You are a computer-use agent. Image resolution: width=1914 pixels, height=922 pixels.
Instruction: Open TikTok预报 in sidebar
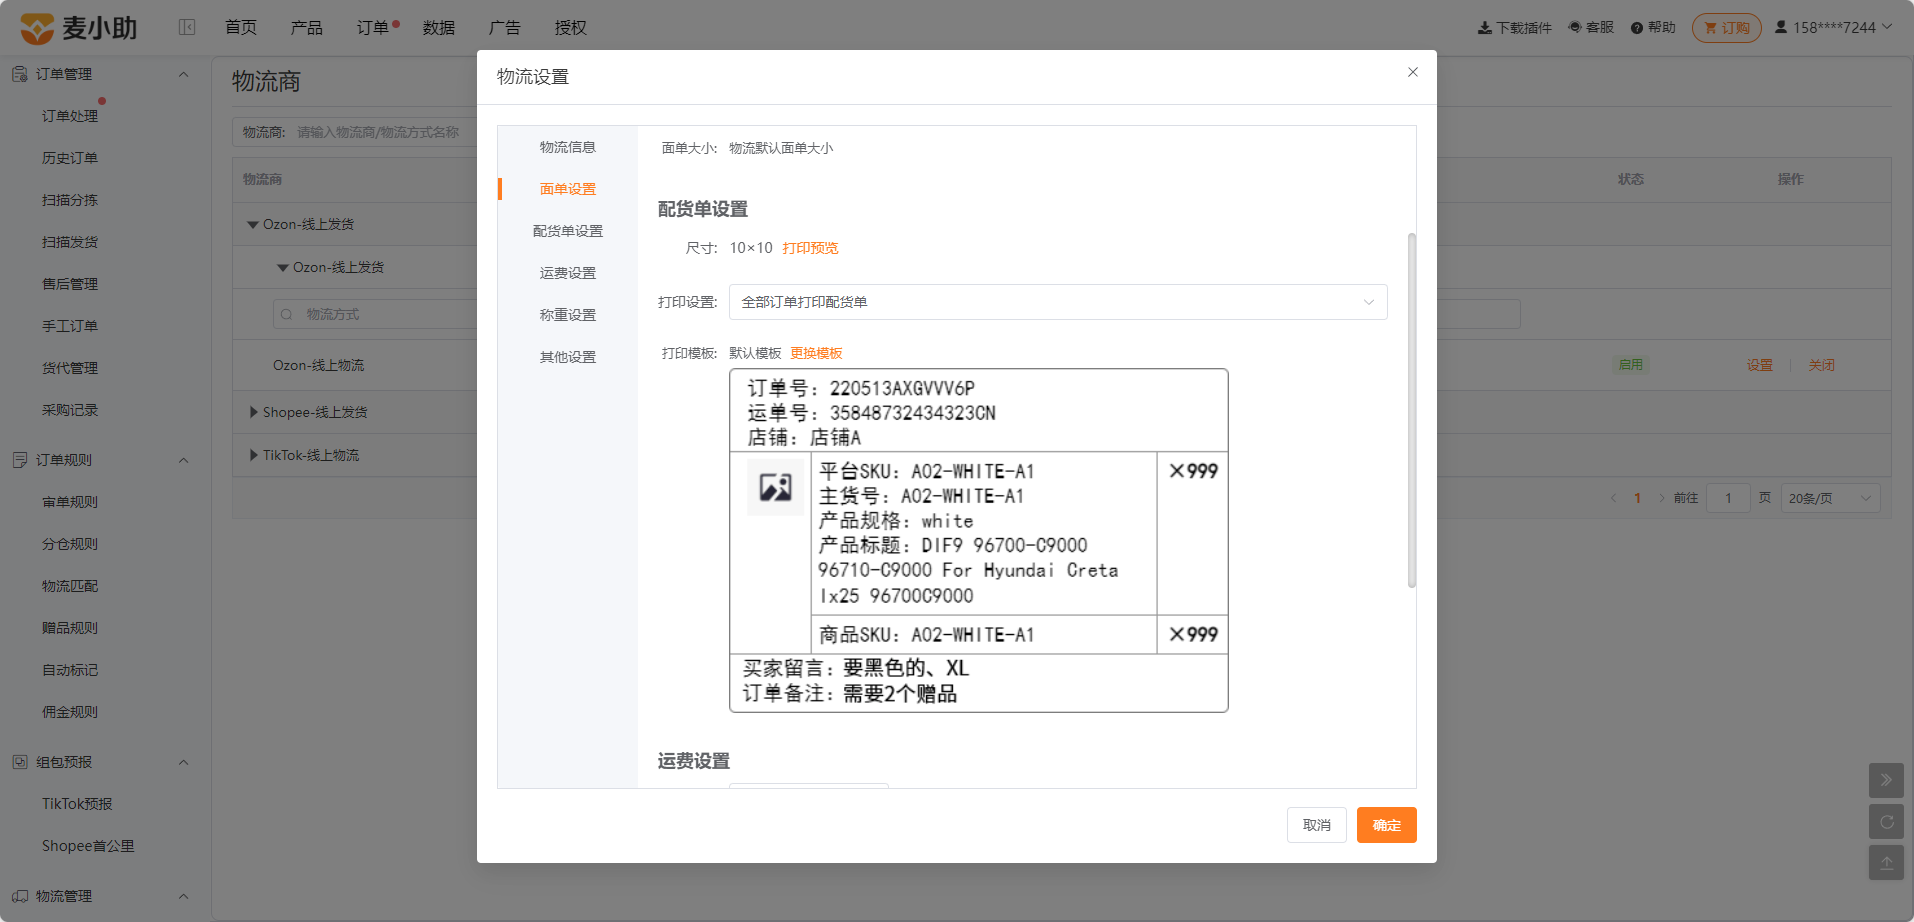click(x=77, y=804)
